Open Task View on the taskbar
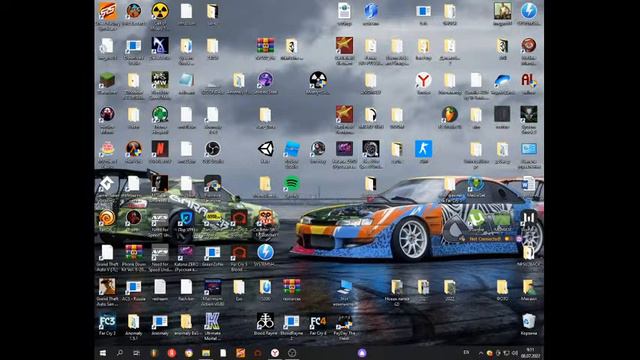640x360 pixels. (137, 353)
